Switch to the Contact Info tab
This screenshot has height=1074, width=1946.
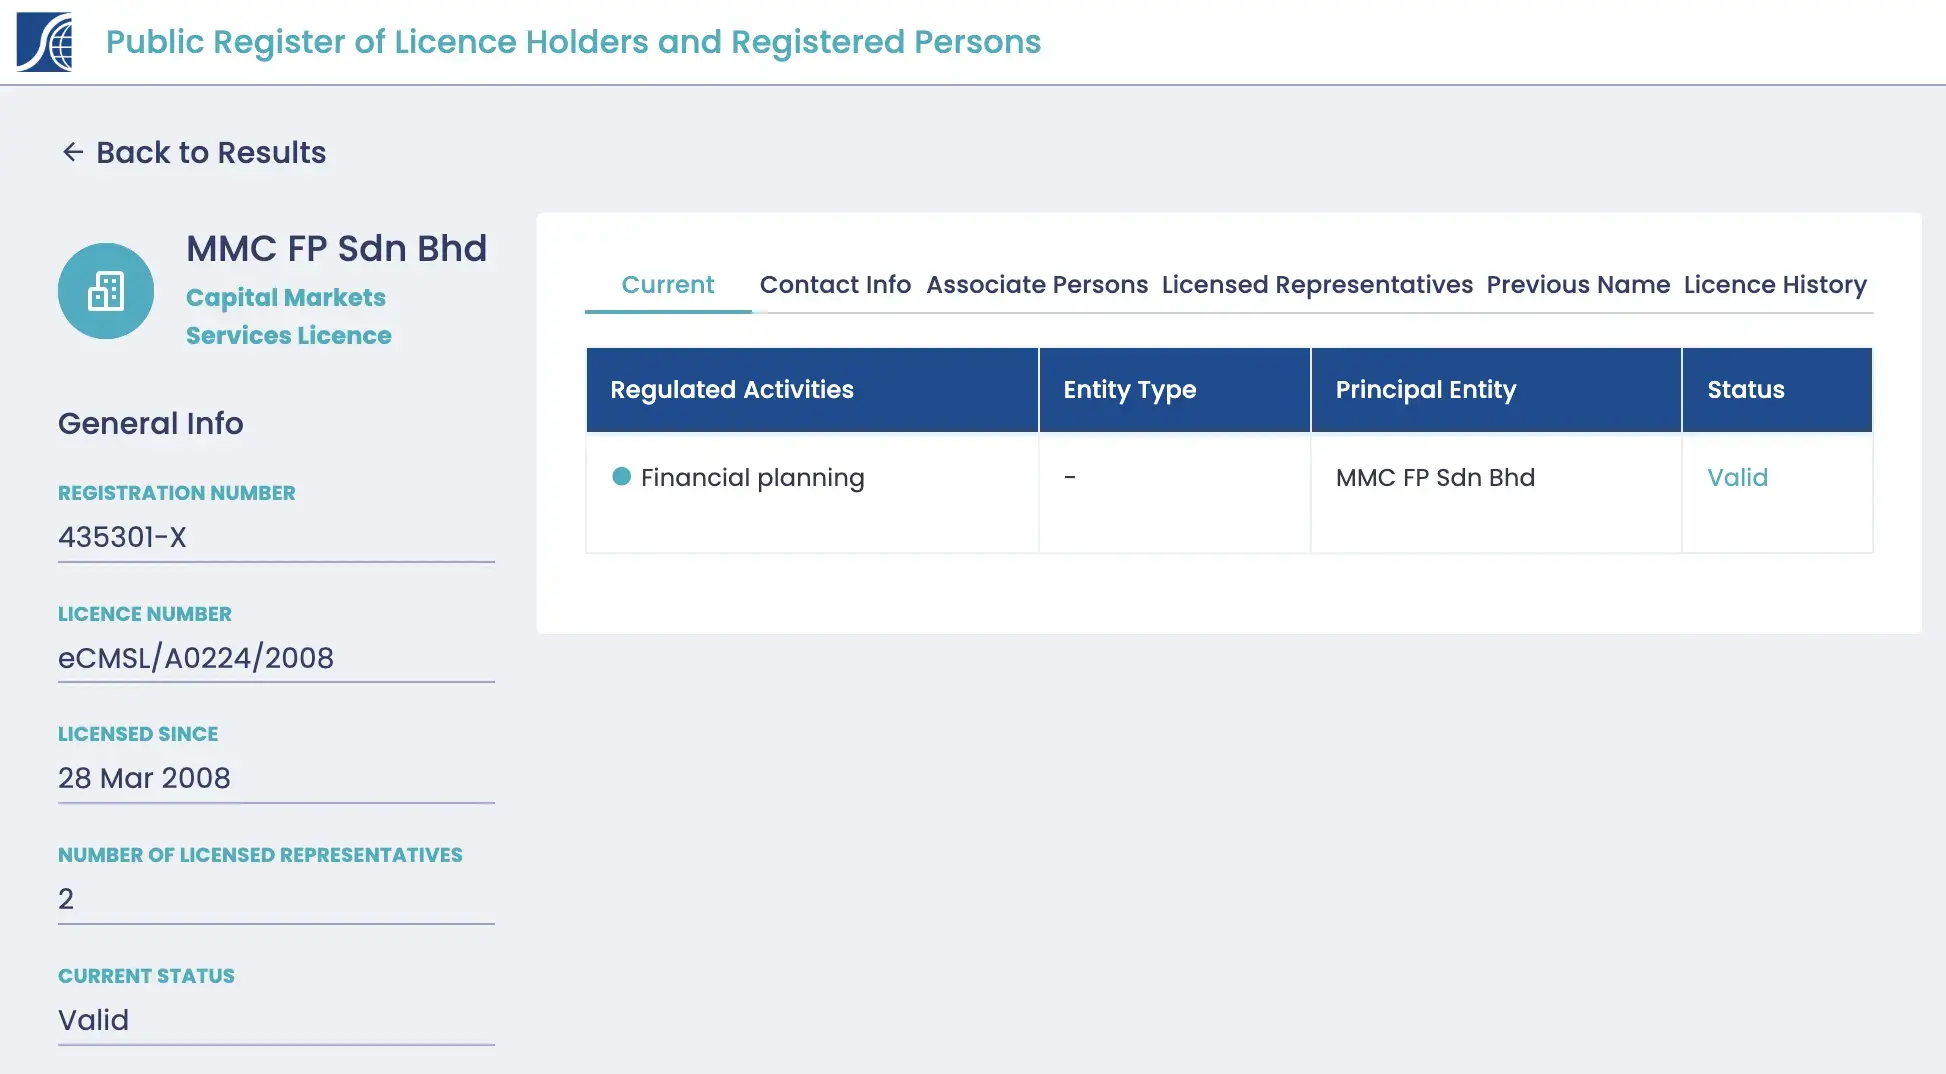(836, 285)
